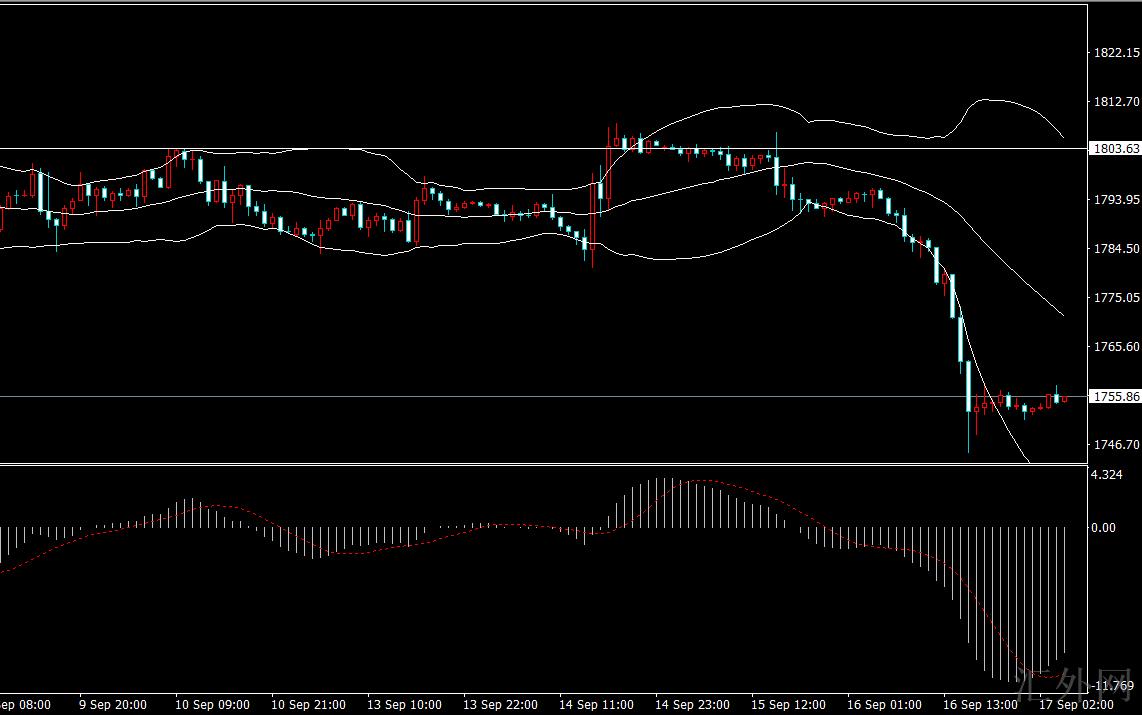Click the 1803.63 horizontal line price label

pyautogui.click(x=1116, y=149)
